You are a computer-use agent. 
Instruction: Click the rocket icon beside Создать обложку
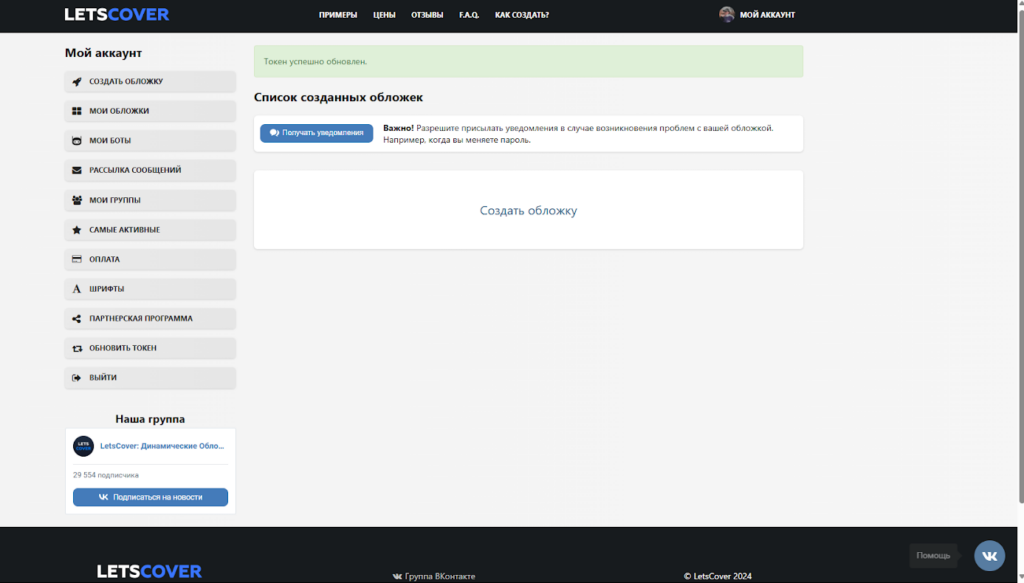tap(76, 82)
